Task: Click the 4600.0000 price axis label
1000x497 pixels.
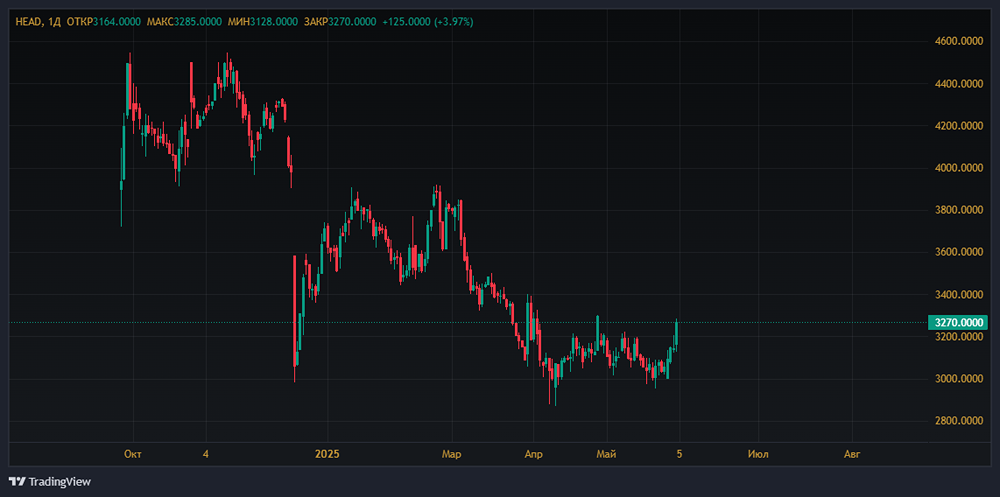Action: 956,41
